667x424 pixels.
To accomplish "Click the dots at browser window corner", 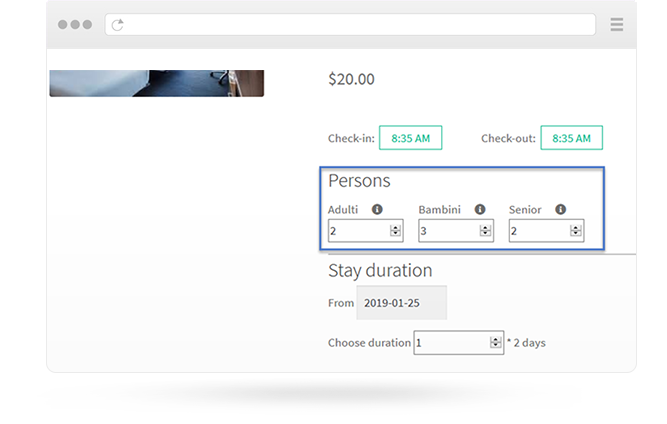I will [75, 25].
